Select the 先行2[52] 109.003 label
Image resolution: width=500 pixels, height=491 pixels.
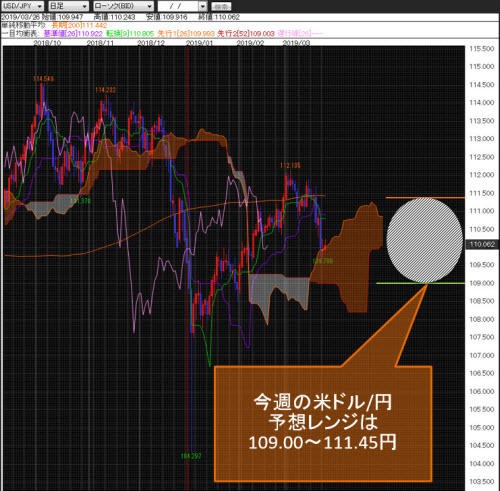[246, 33]
